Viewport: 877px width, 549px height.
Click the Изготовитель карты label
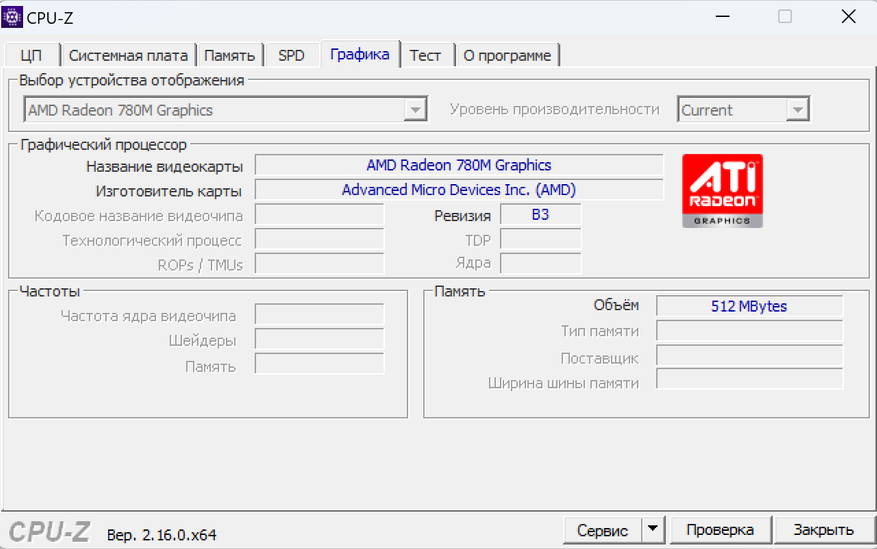click(x=169, y=191)
